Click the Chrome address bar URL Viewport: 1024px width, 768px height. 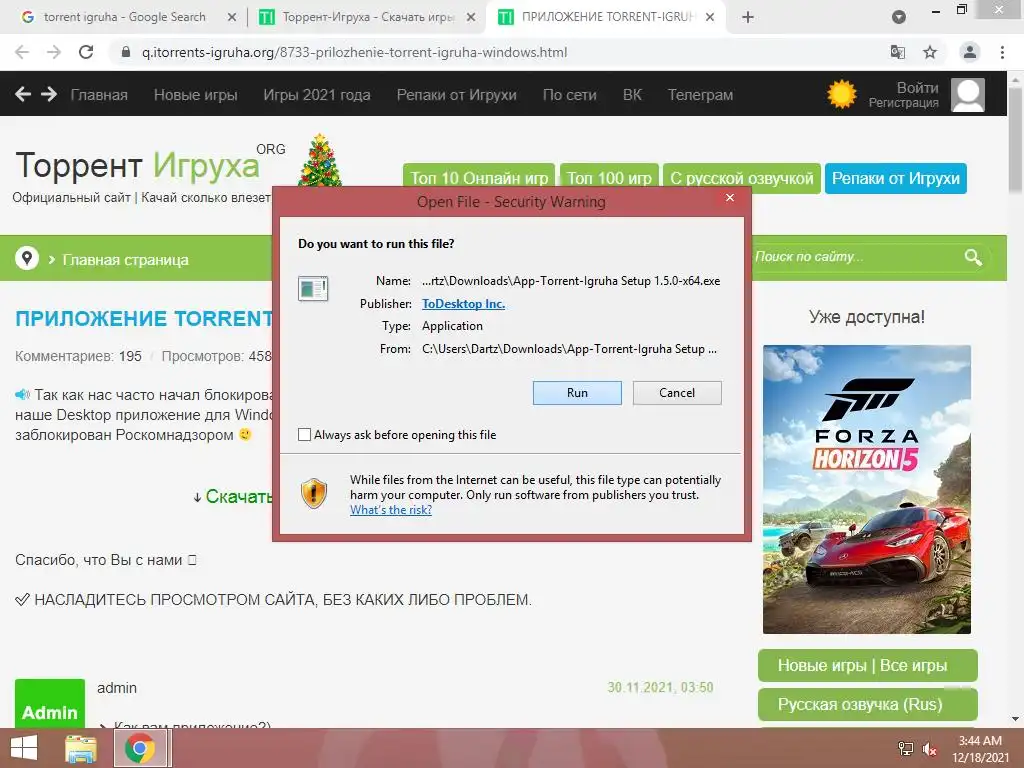(355, 52)
